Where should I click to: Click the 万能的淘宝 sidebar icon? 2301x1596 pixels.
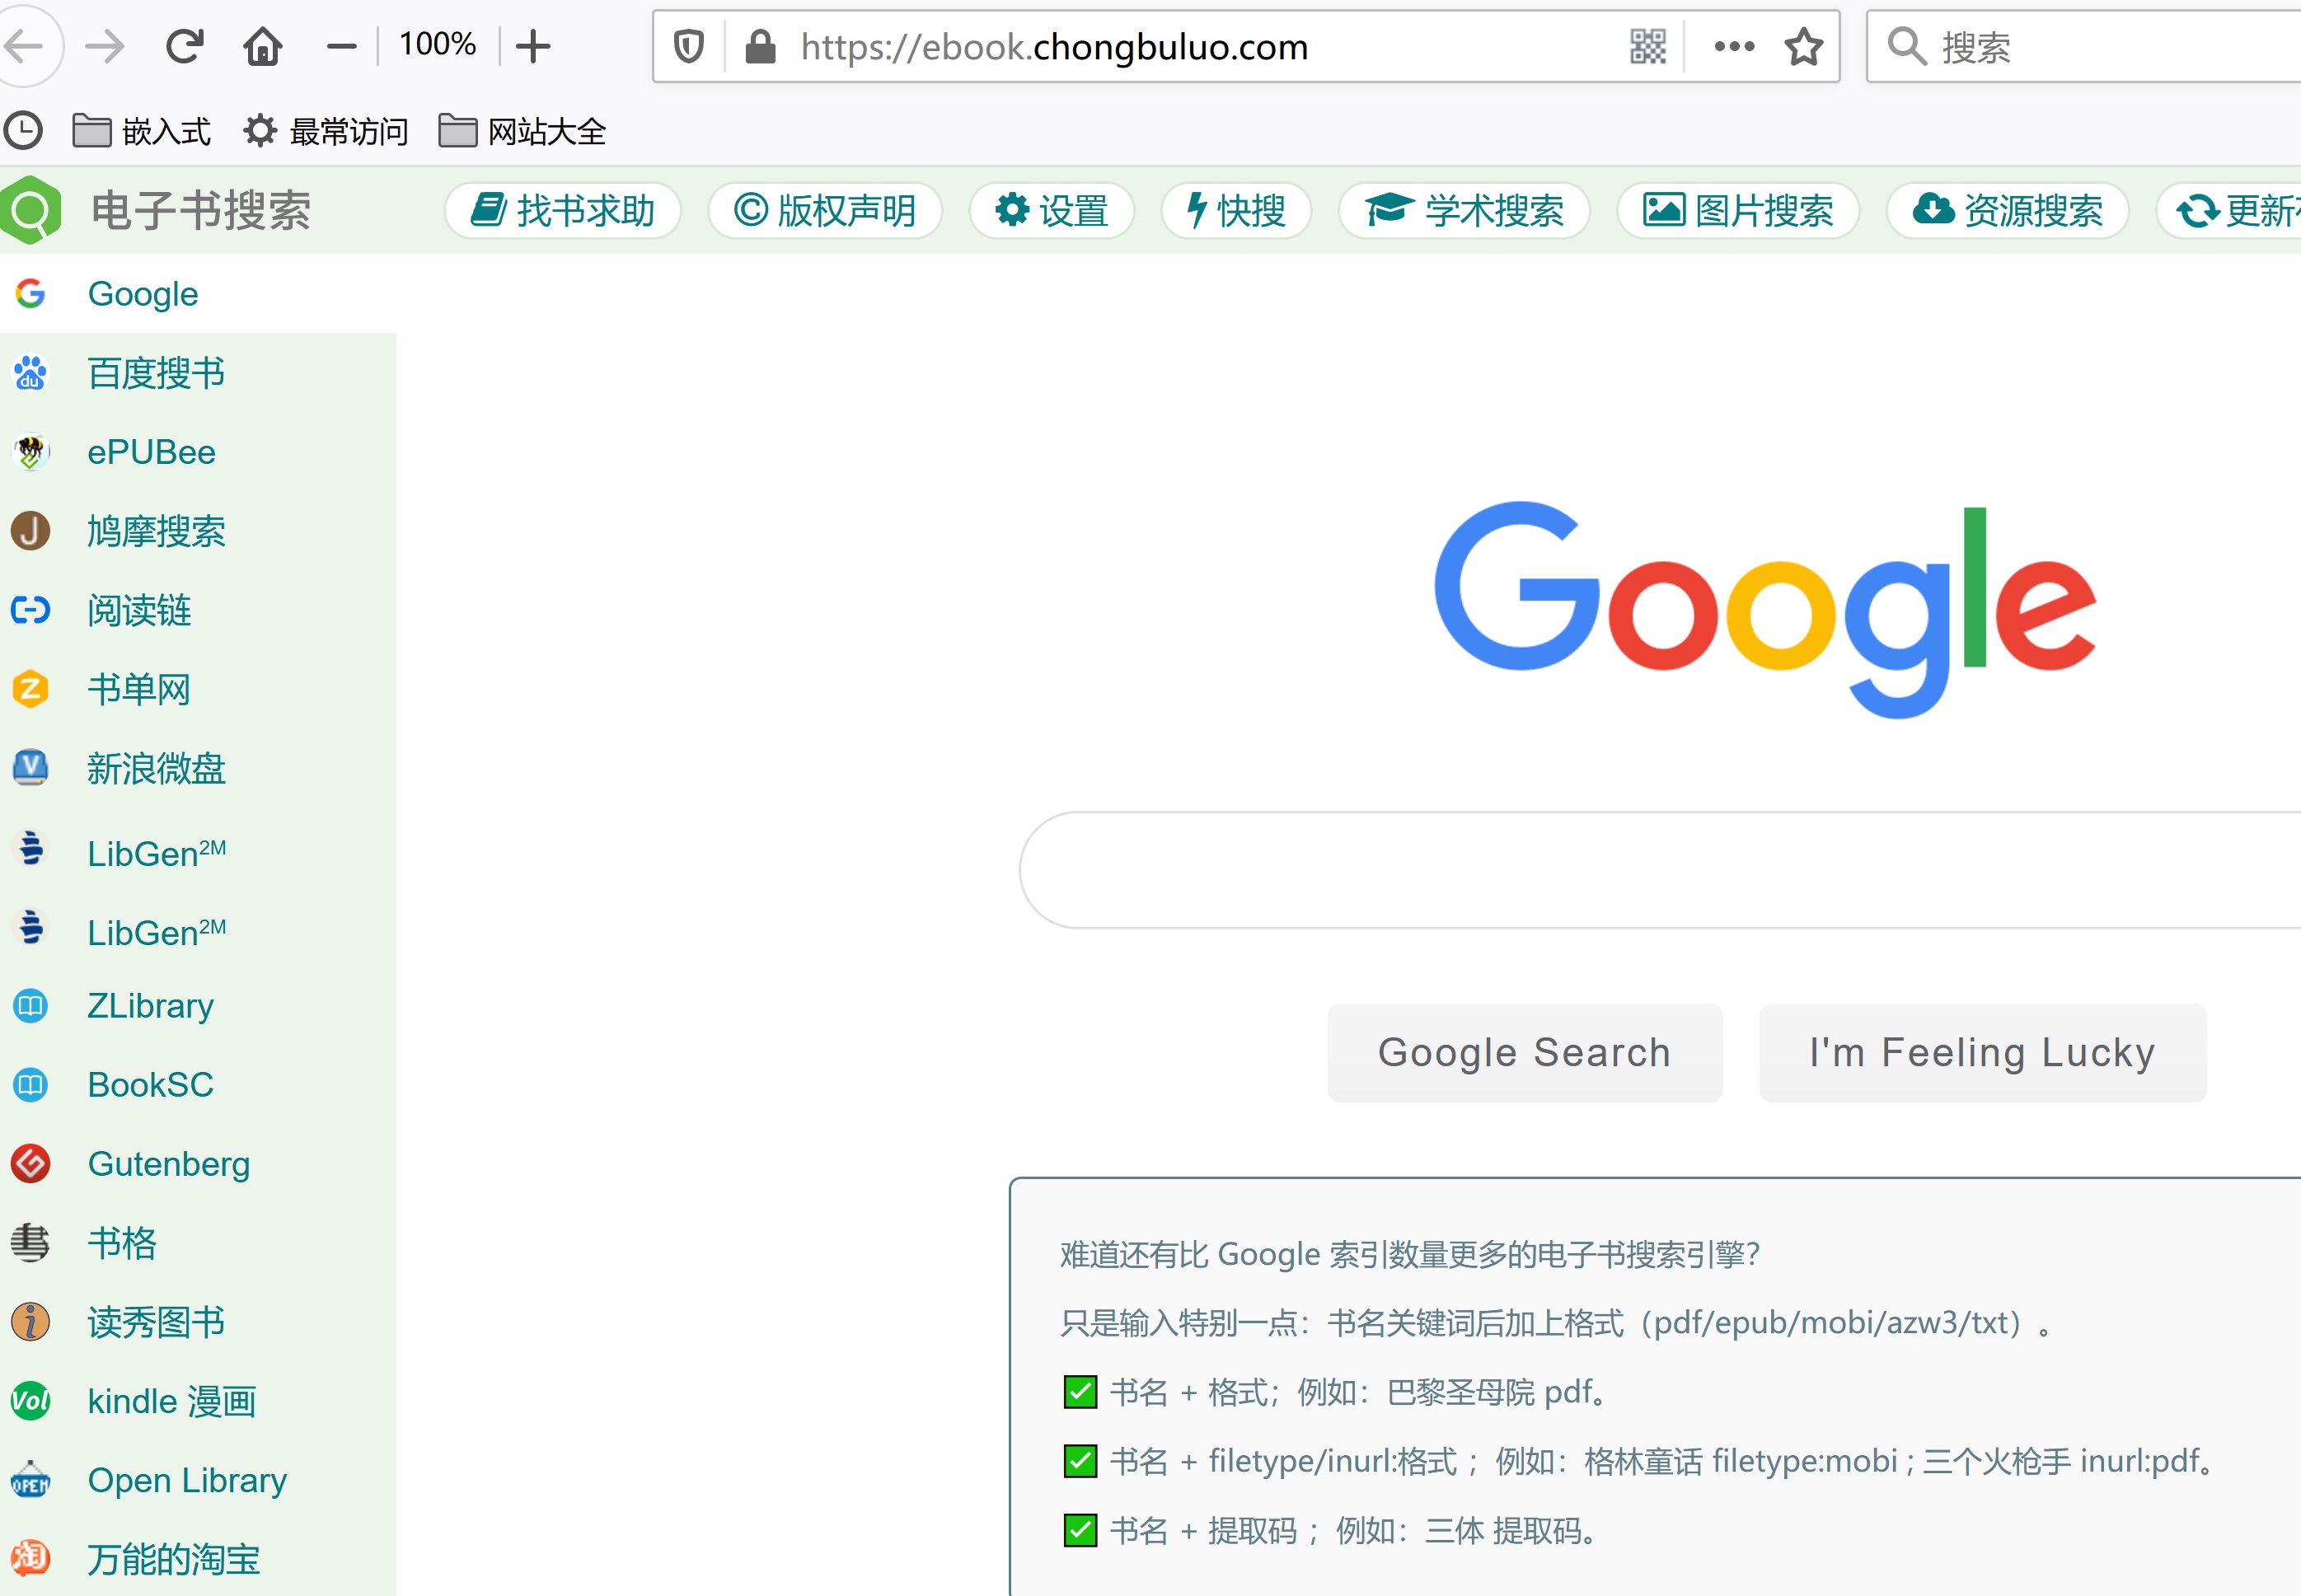pyautogui.click(x=31, y=1558)
